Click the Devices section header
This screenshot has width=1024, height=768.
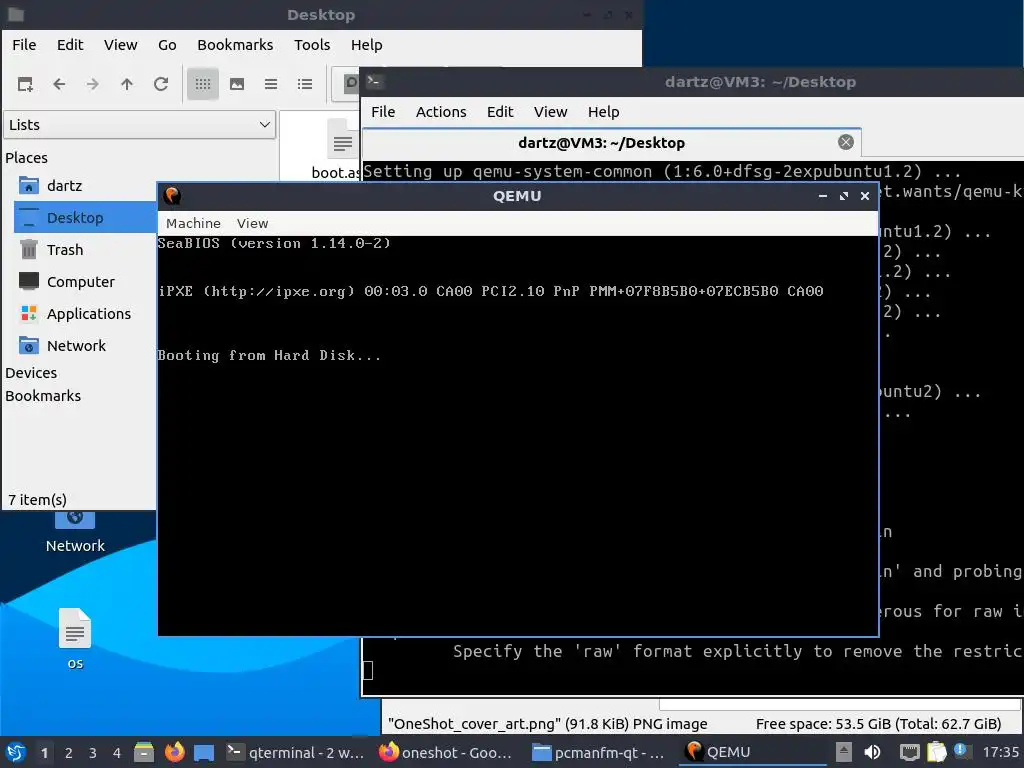click(31, 373)
